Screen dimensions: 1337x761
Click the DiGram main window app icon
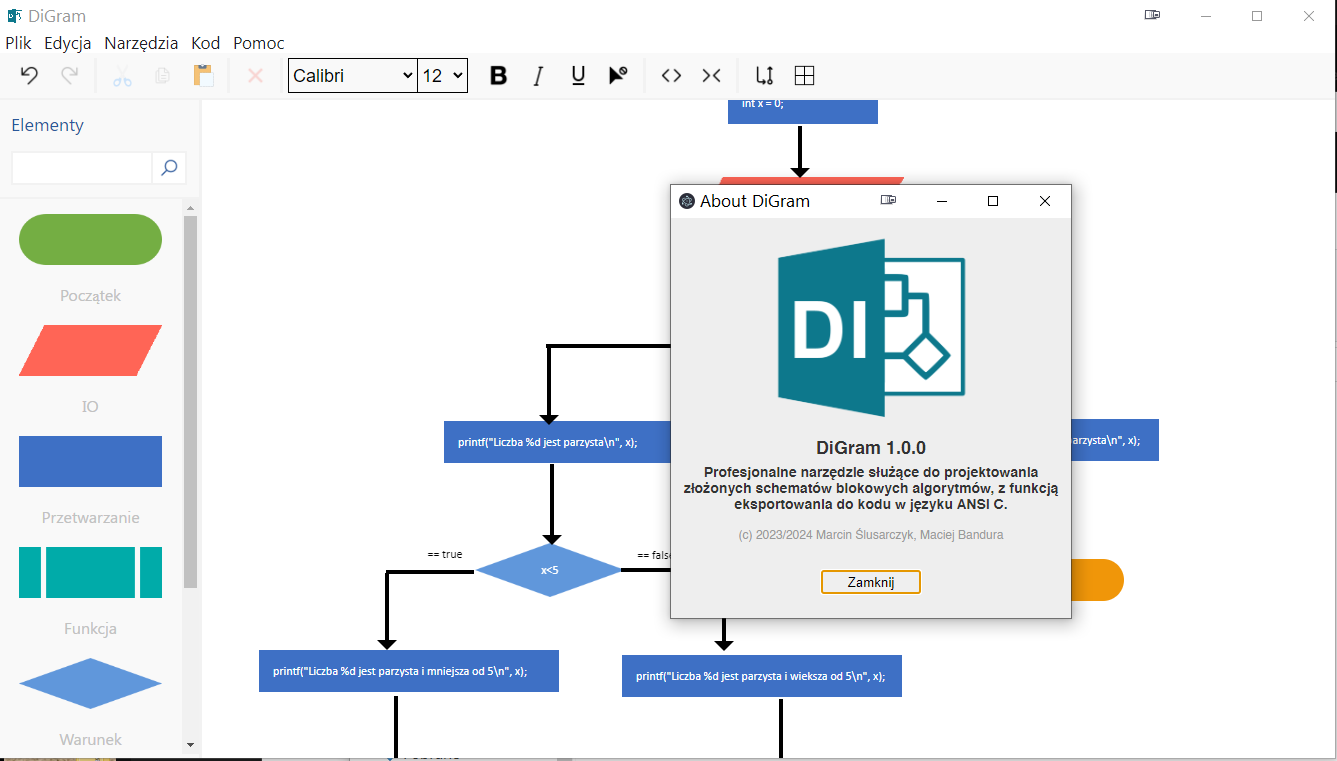tap(14, 16)
